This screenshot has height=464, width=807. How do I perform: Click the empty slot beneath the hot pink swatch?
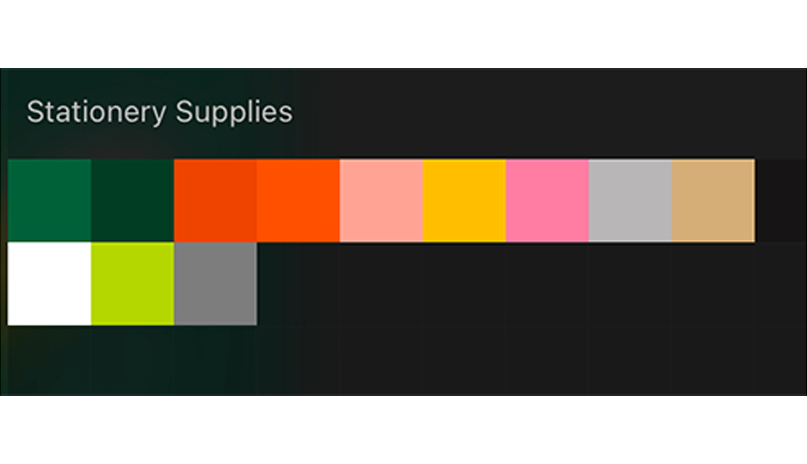pyautogui.click(x=547, y=283)
